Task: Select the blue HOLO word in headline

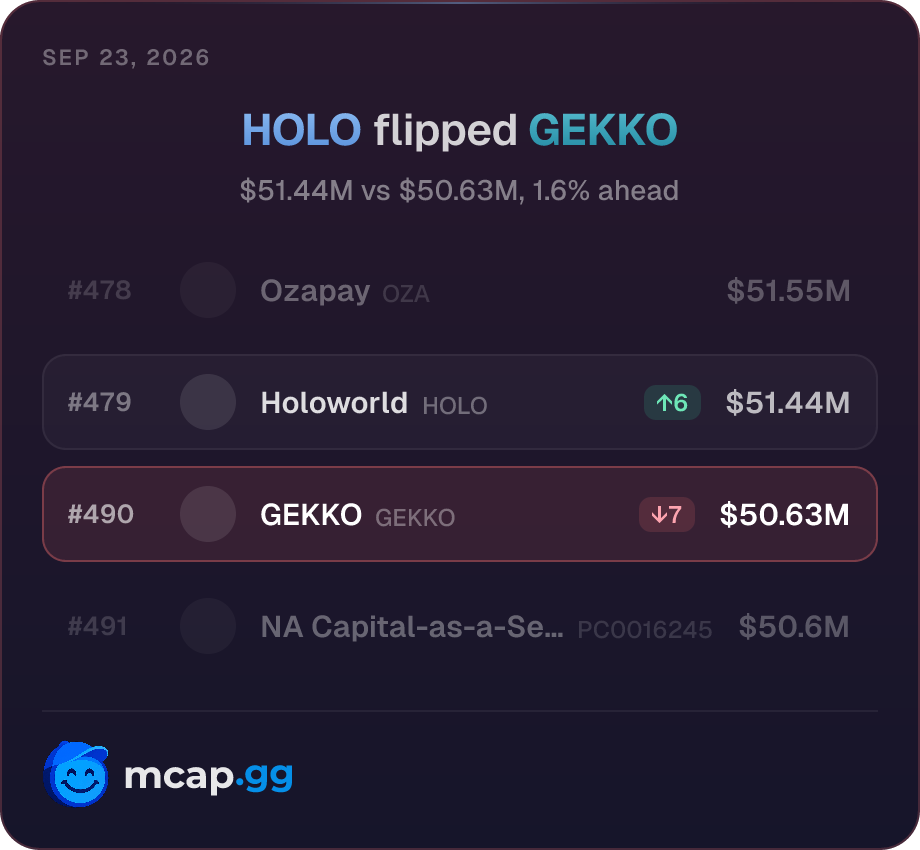Action: (x=302, y=130)
